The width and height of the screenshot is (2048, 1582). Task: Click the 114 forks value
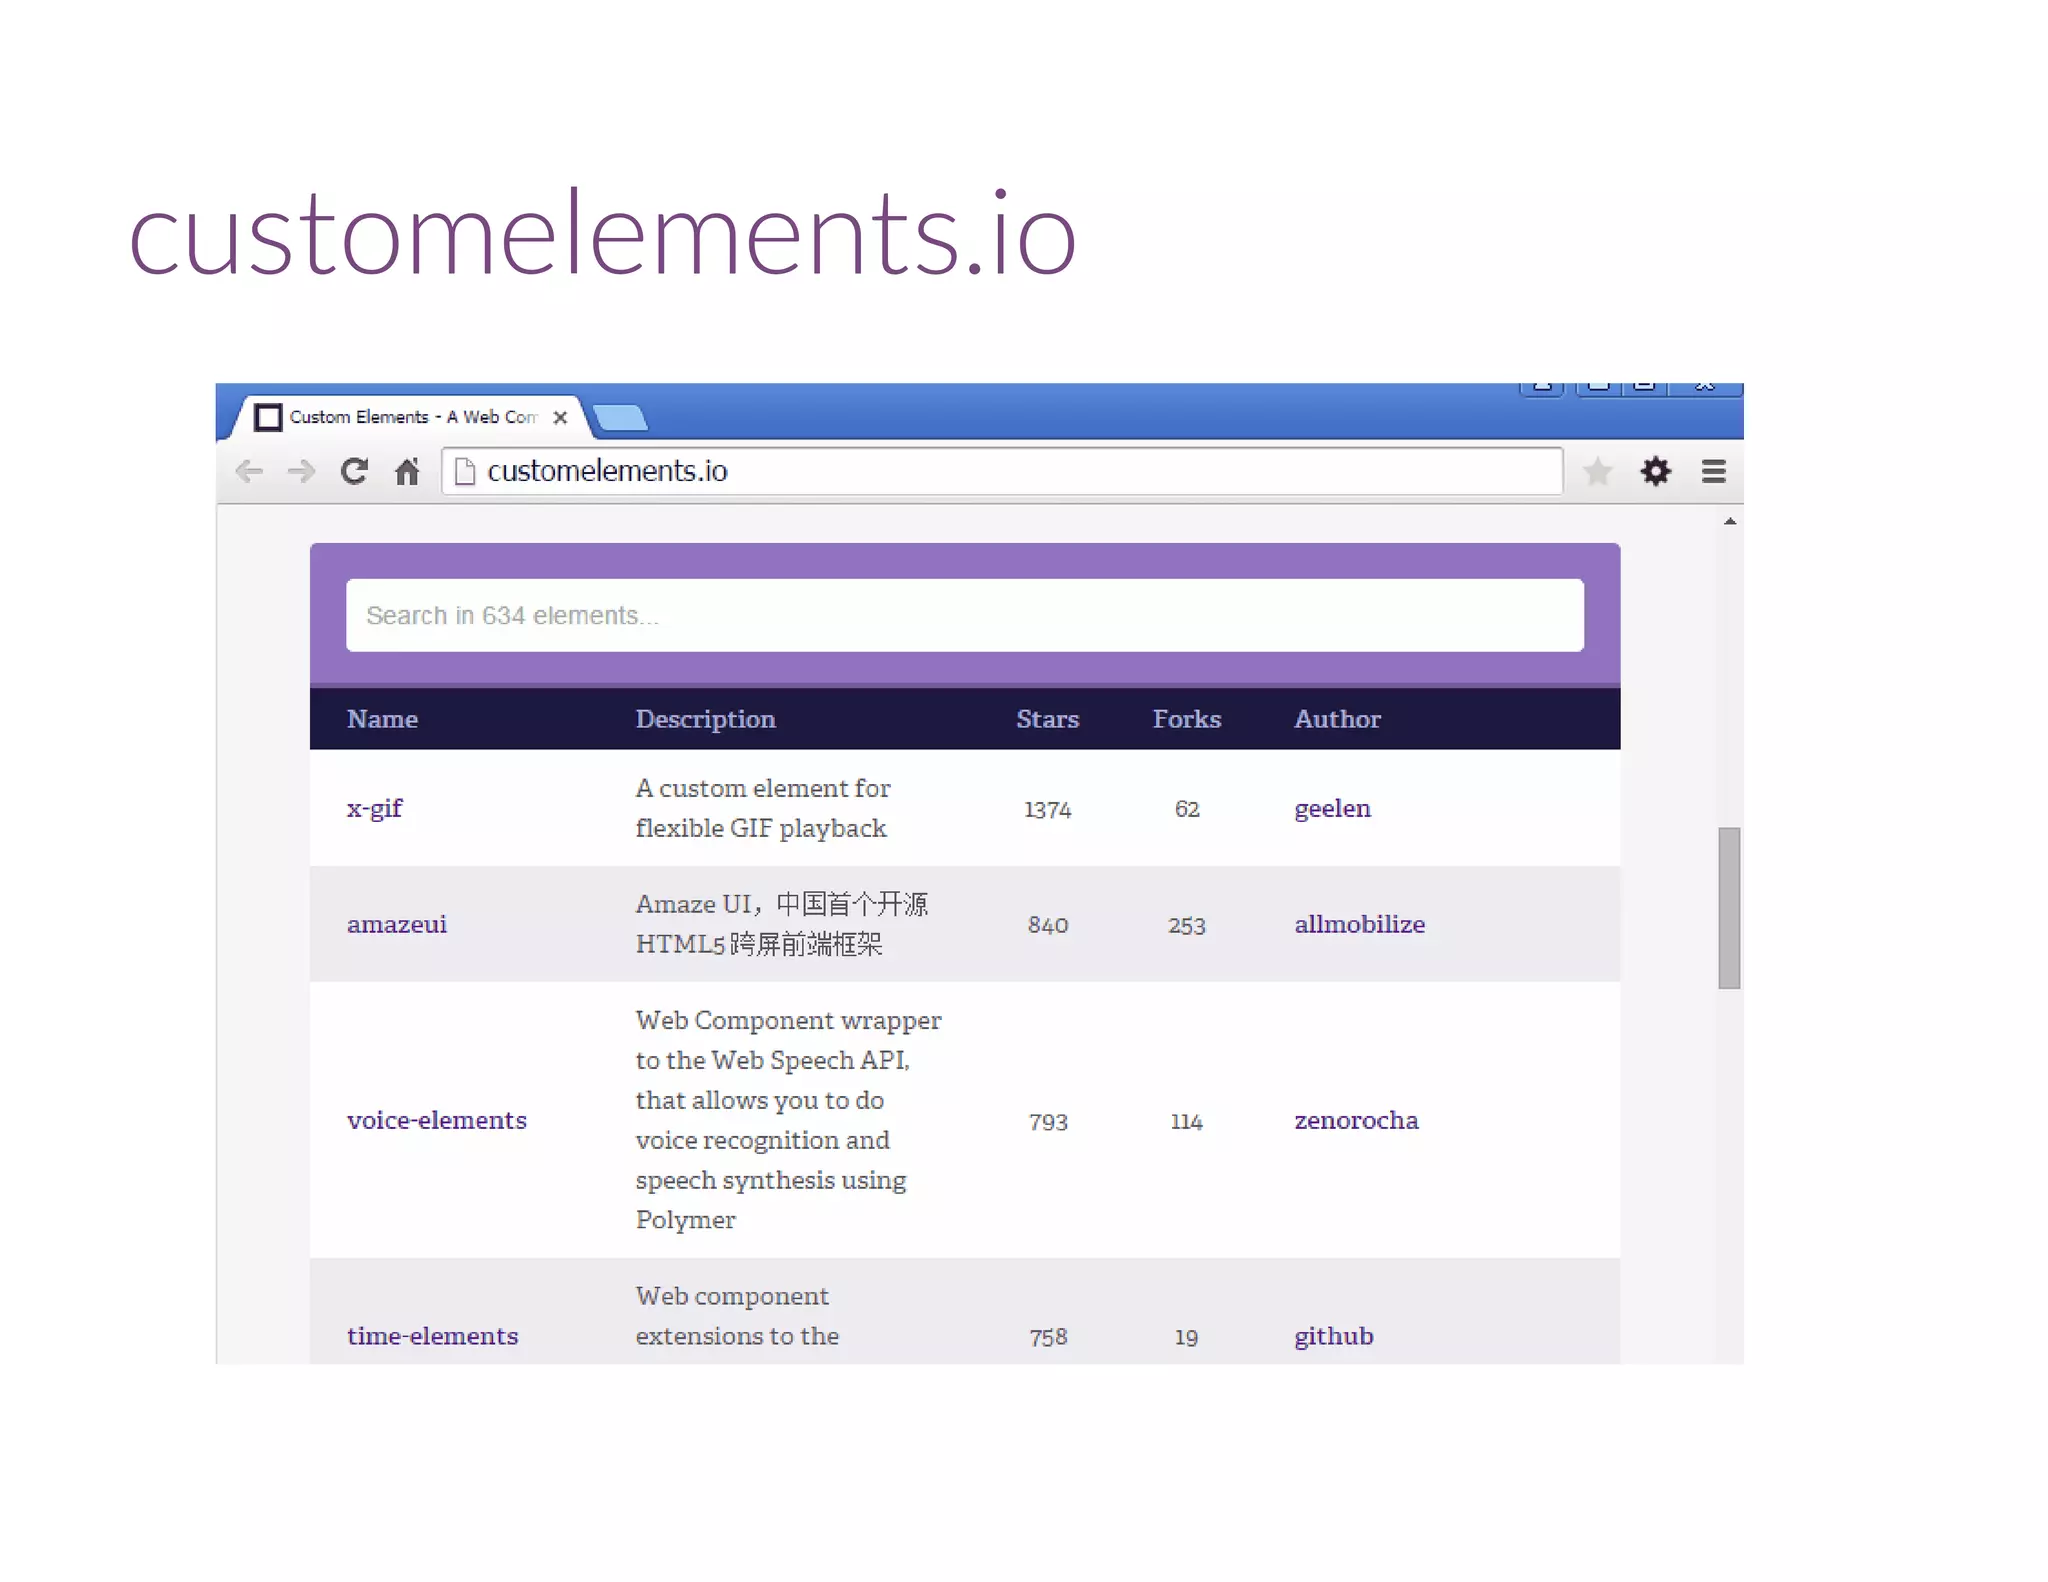tap(1186, 1122)
